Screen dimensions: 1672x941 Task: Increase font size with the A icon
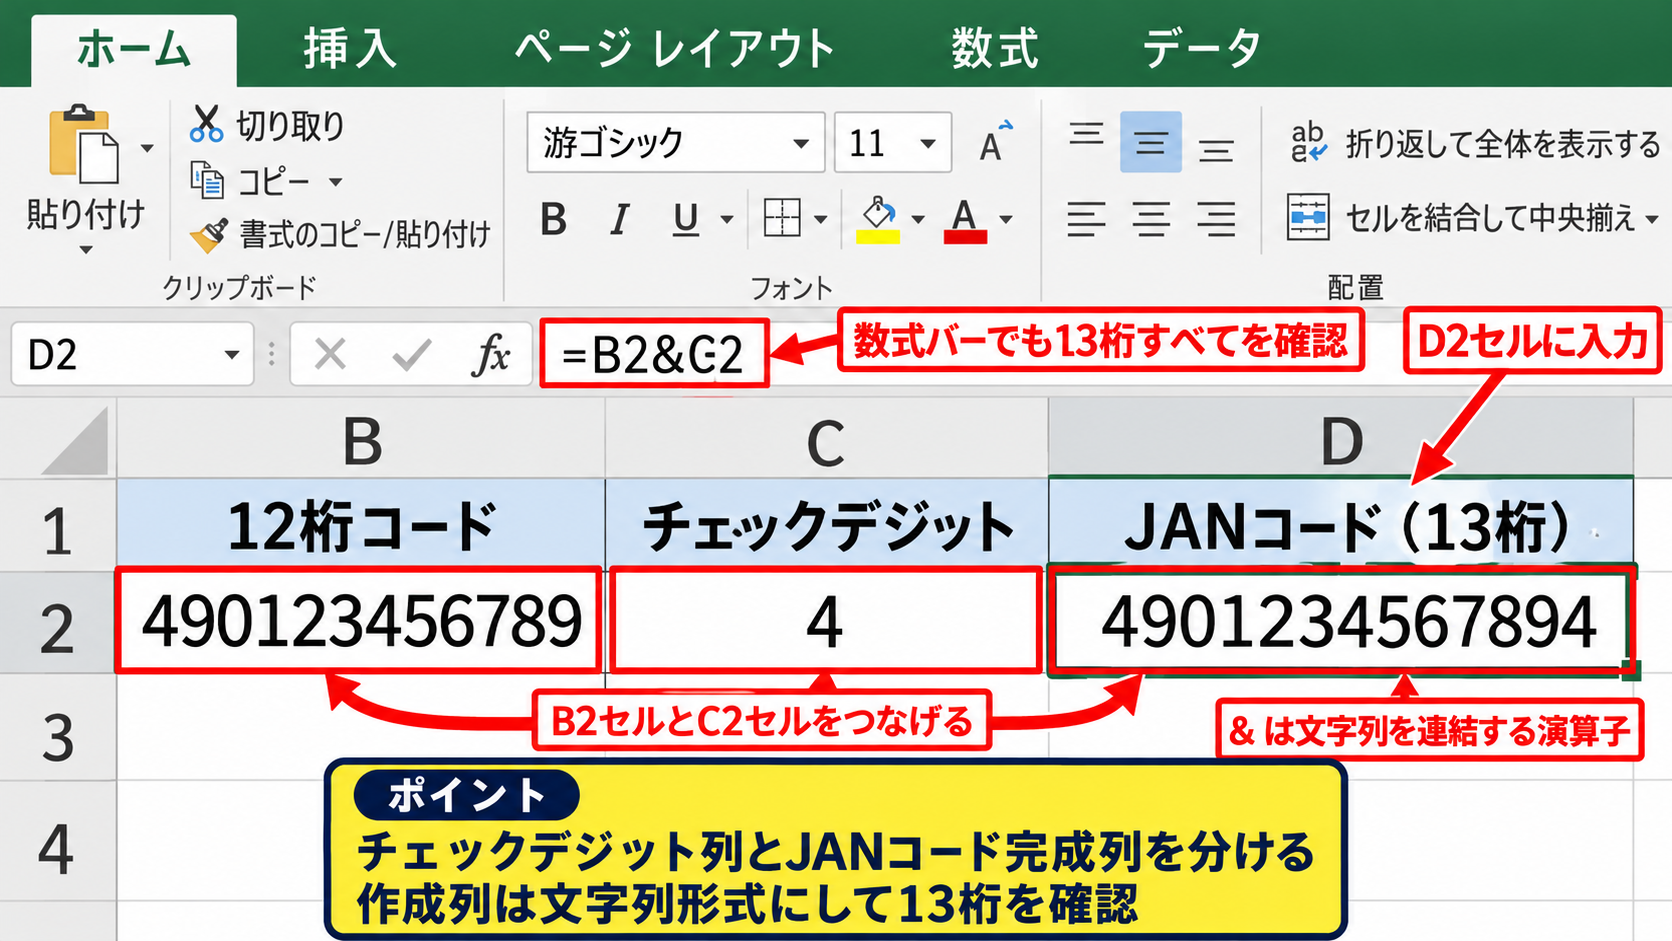click(x=995, y=142)
